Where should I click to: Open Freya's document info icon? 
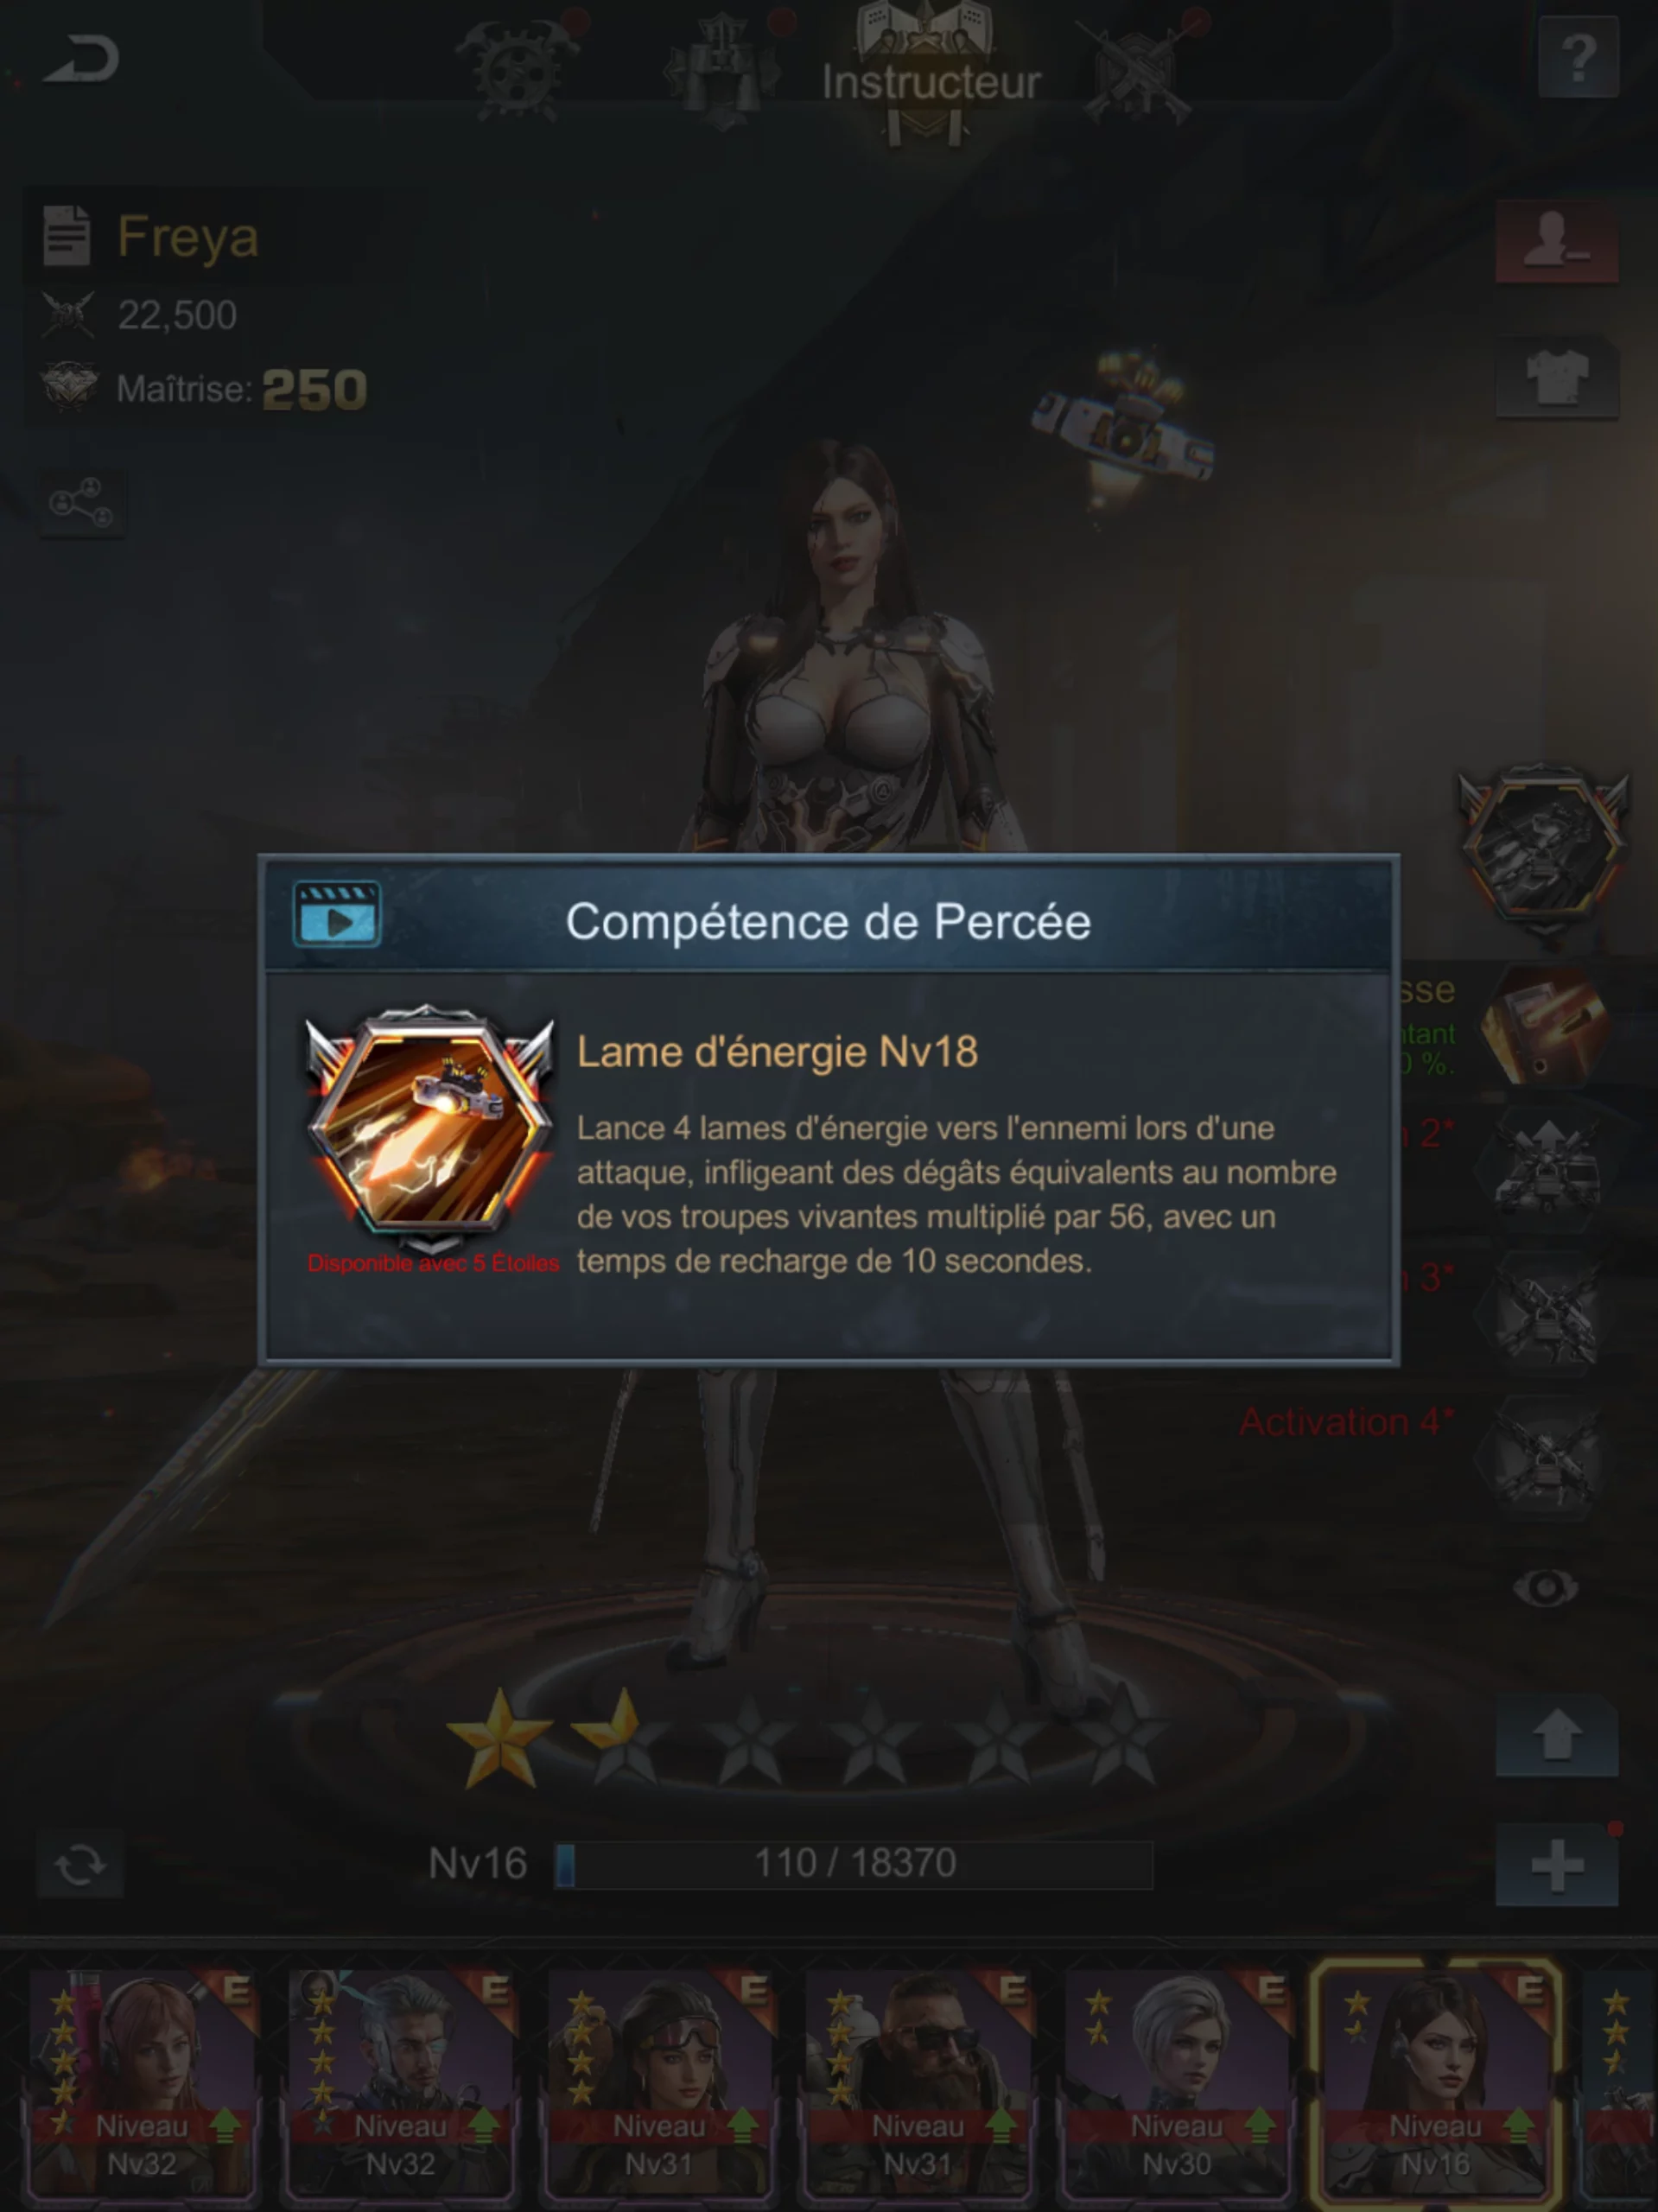[x=67, y=236]
